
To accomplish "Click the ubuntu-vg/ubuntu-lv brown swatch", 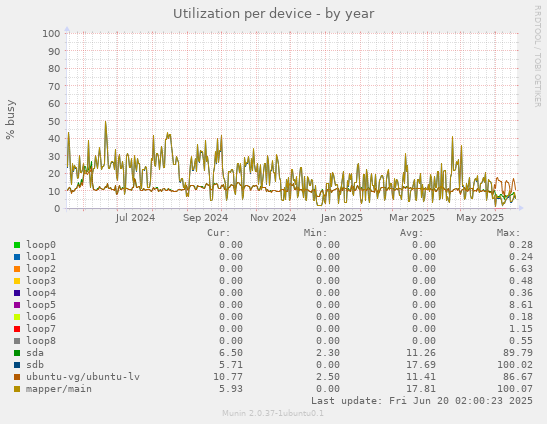I will pos(17,377).
